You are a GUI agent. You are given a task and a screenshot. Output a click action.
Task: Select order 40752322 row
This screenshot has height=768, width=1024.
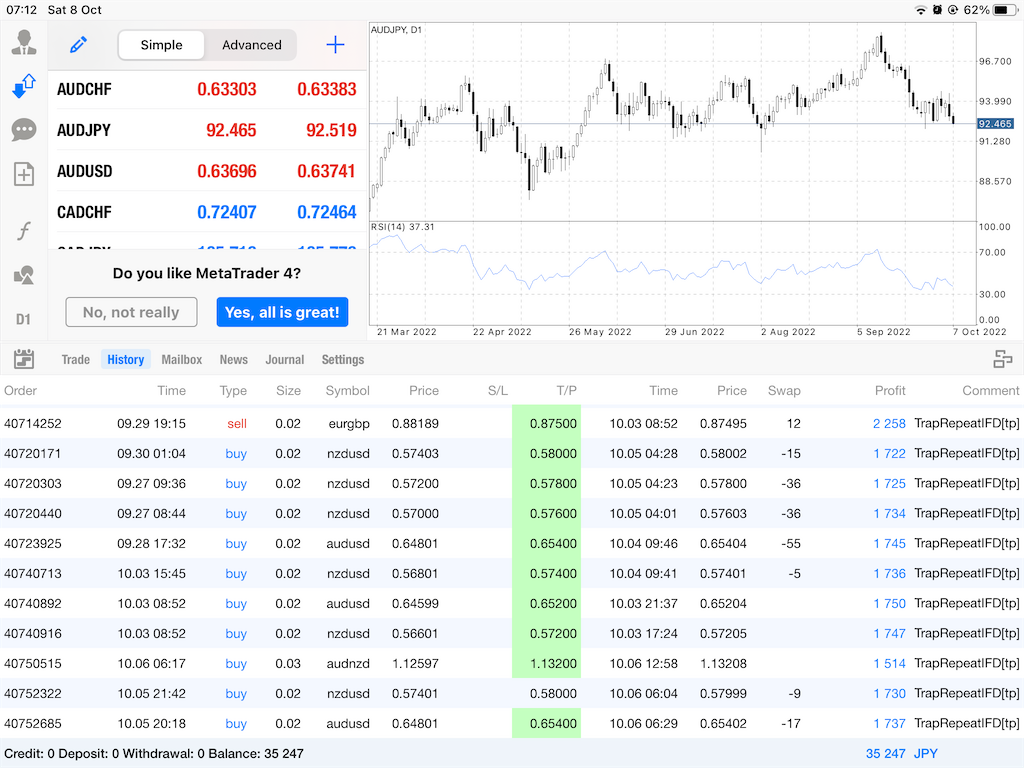pyautogui.click(x=512, y=694)
